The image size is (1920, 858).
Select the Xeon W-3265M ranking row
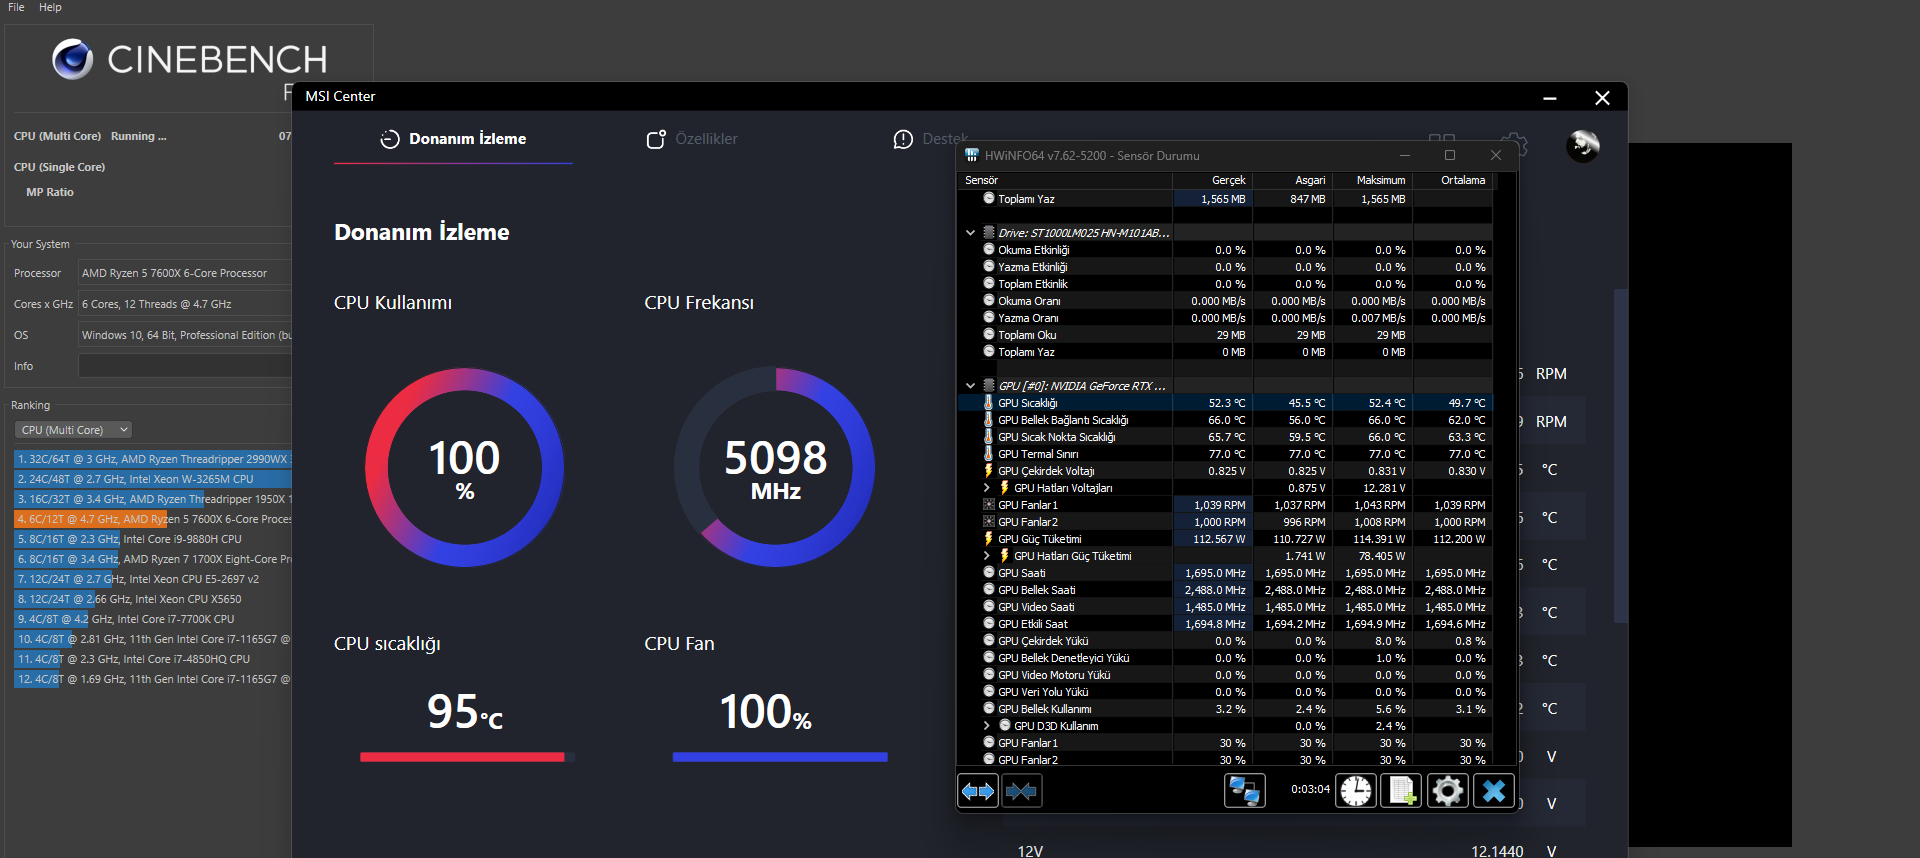[x=153, y=479]
